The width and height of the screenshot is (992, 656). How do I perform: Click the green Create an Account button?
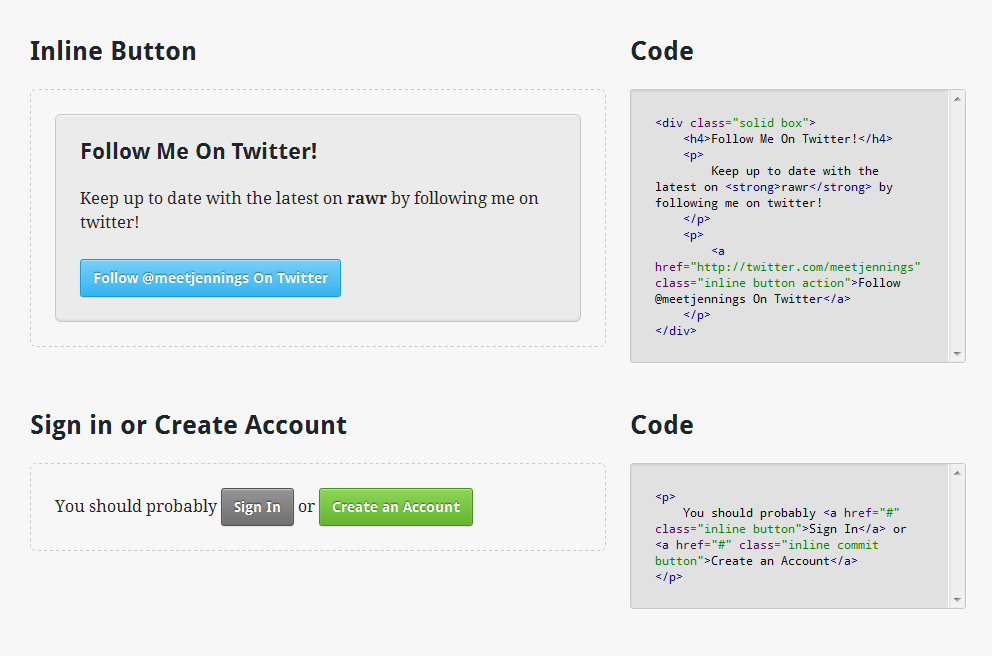[x=395, y=507]
